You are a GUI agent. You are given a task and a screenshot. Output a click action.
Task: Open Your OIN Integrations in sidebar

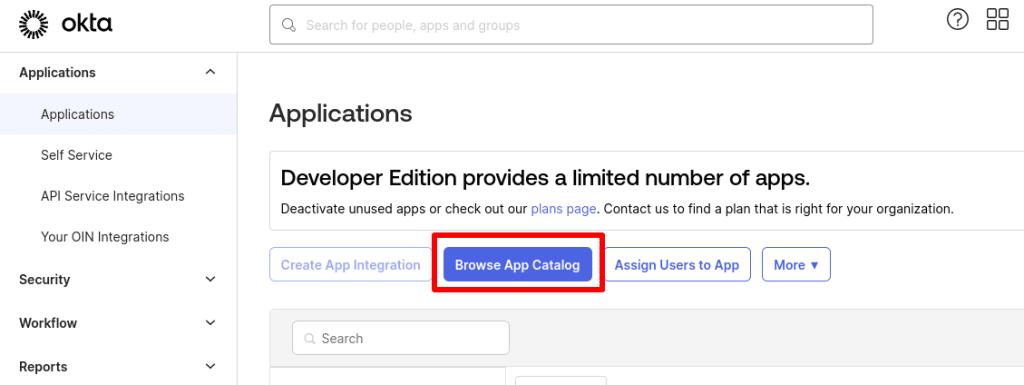click(104, 237)
